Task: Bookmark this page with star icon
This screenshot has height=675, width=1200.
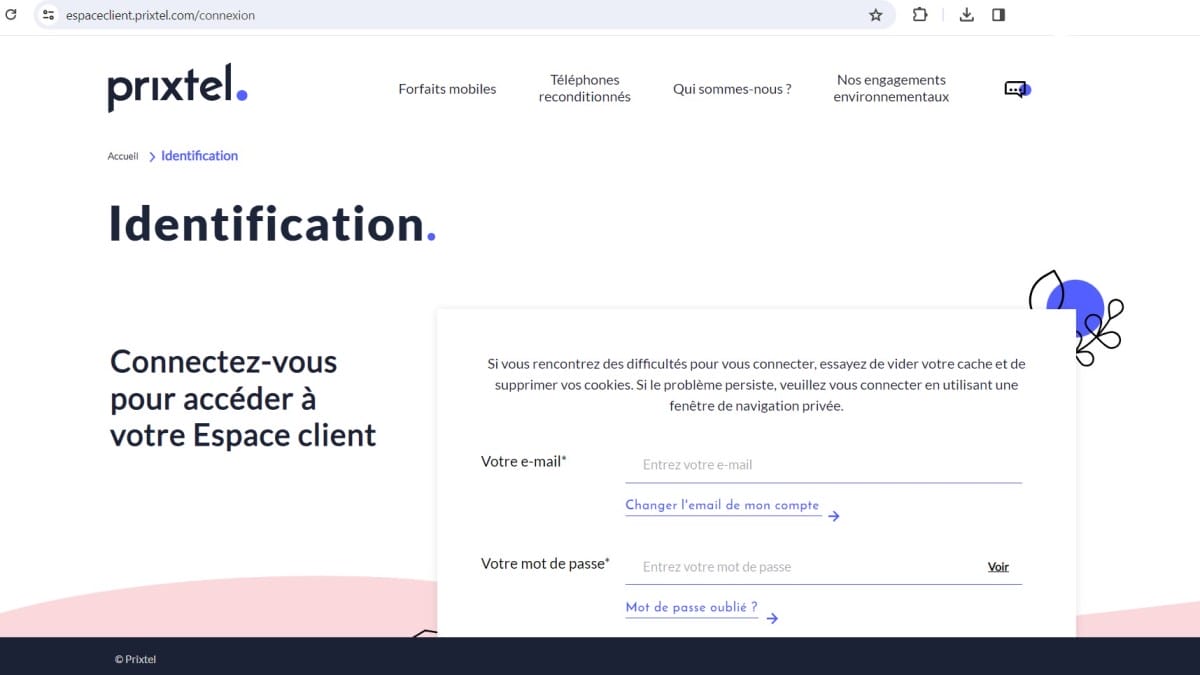Action: [876, 15]
